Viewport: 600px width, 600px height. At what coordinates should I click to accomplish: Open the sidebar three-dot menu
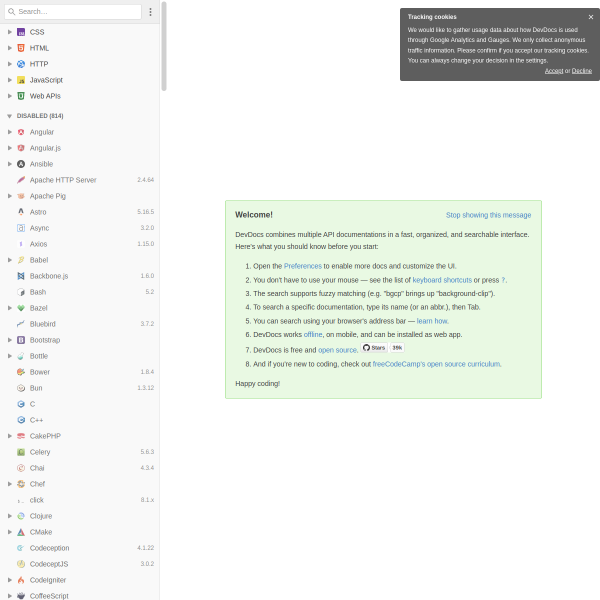150,12
